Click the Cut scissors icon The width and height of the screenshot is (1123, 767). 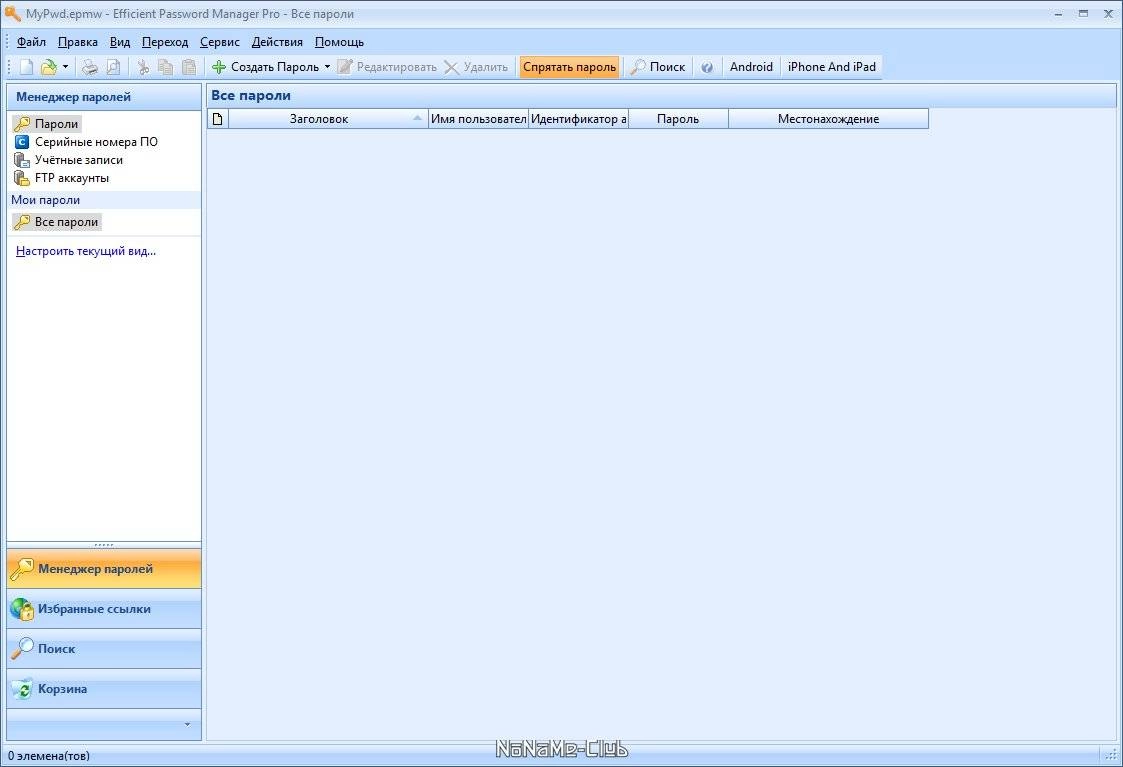143,67
